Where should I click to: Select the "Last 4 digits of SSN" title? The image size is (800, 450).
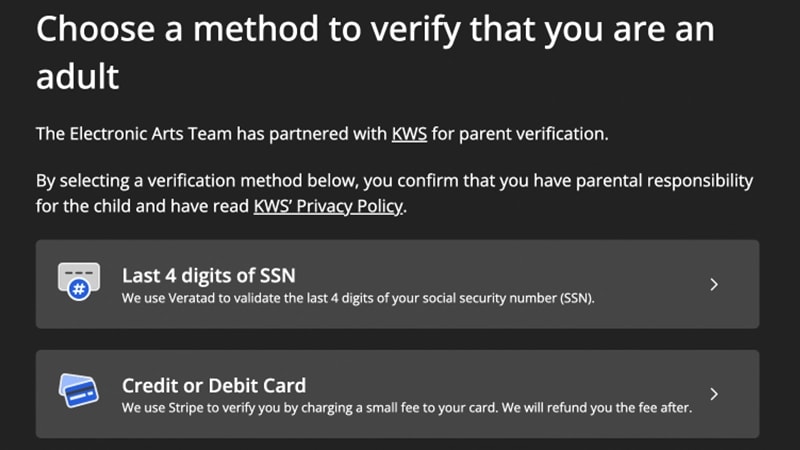pyautogui.click(x=208, y=275)
